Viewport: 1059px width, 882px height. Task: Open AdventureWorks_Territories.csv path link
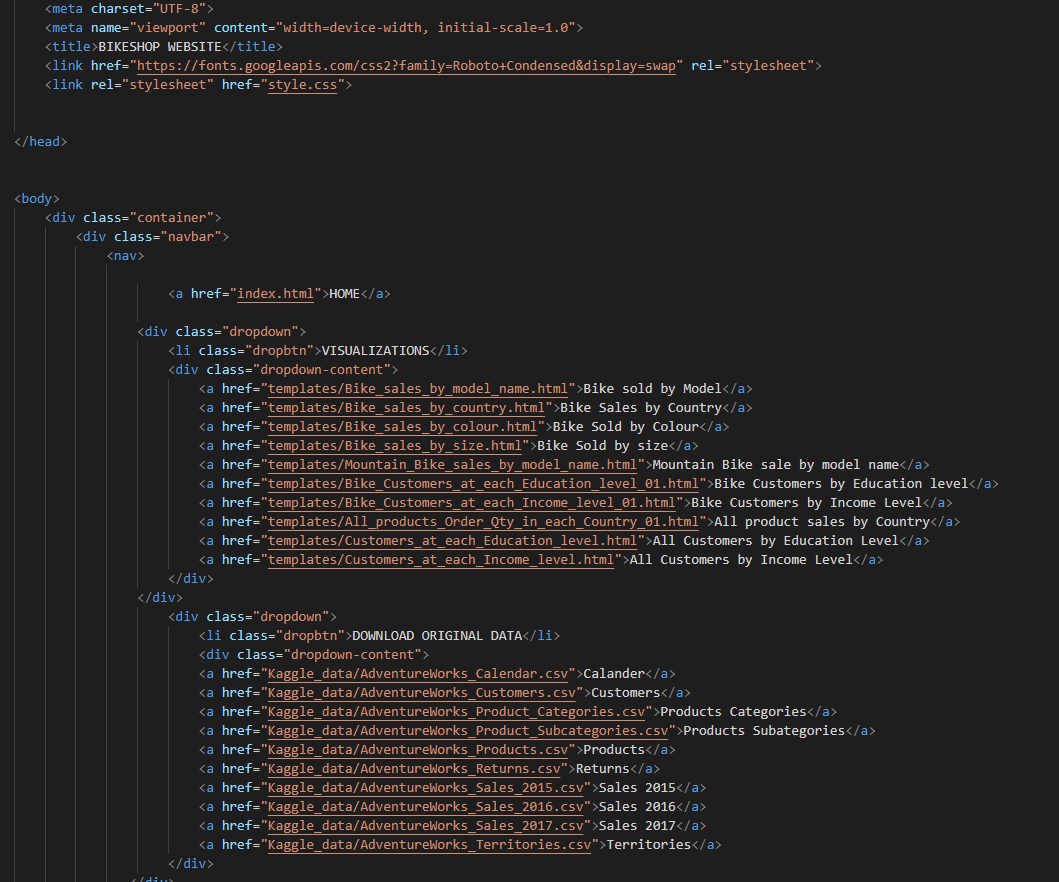(430, 844)
